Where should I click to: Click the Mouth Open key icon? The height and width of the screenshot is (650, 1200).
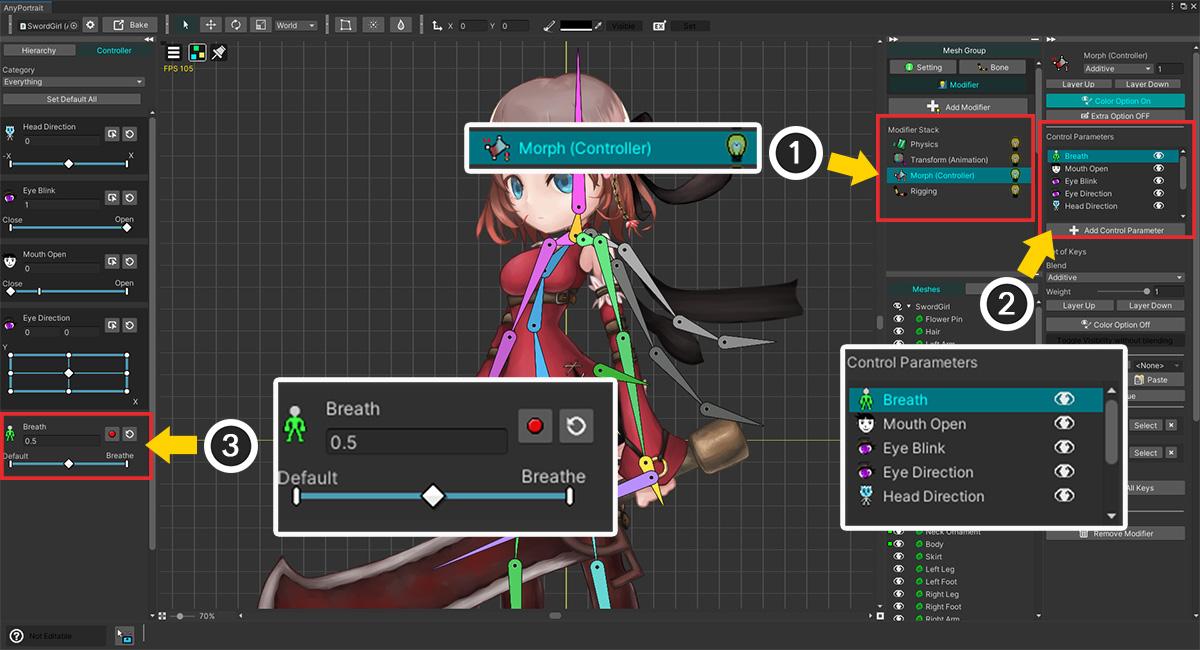[x=113, y=262]
